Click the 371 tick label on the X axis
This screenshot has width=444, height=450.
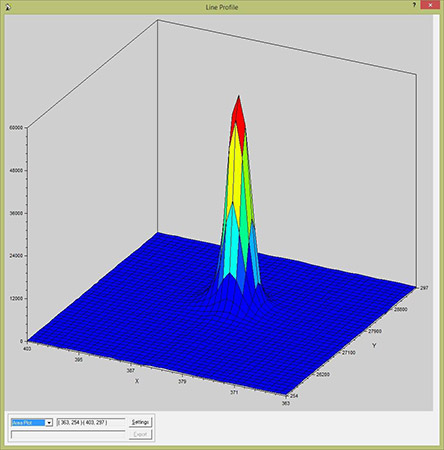(x=234, y=392)
